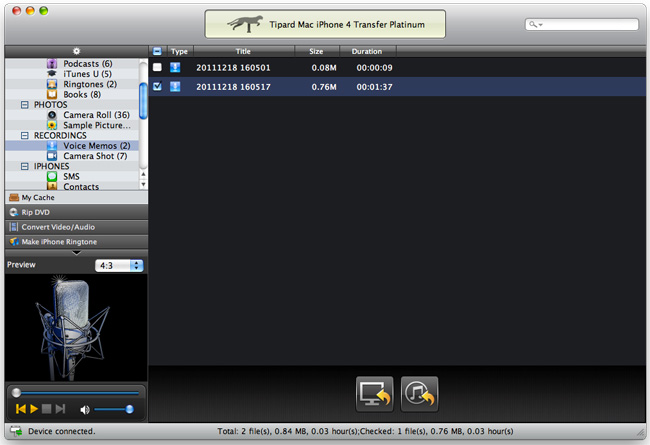Image resolution: width=650 pixels, height=445 pixels.
Task: Click the export to iTunes icon button
Action: [419, 394]
